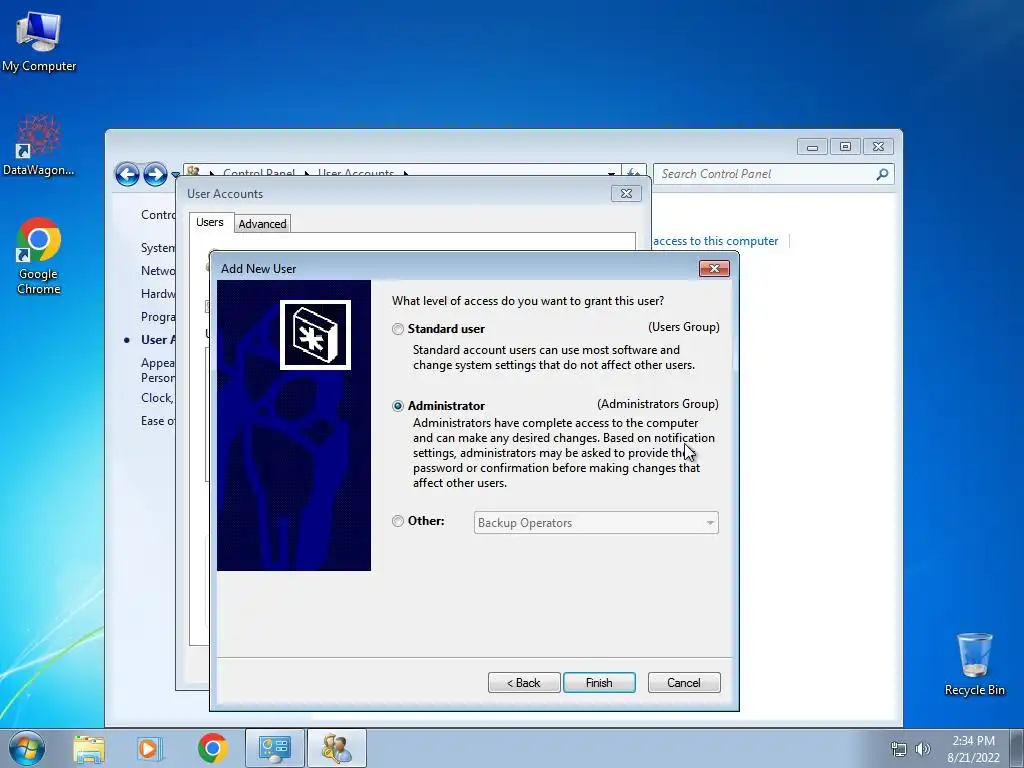Open the Windows Start menu
1024x768 pixels.
pyautogui.click(x=27, y=748)
